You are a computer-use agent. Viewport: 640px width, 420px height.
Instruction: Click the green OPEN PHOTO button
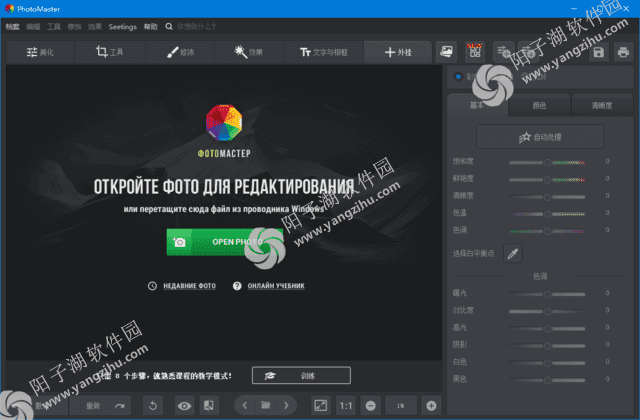[x=224, y=242]
